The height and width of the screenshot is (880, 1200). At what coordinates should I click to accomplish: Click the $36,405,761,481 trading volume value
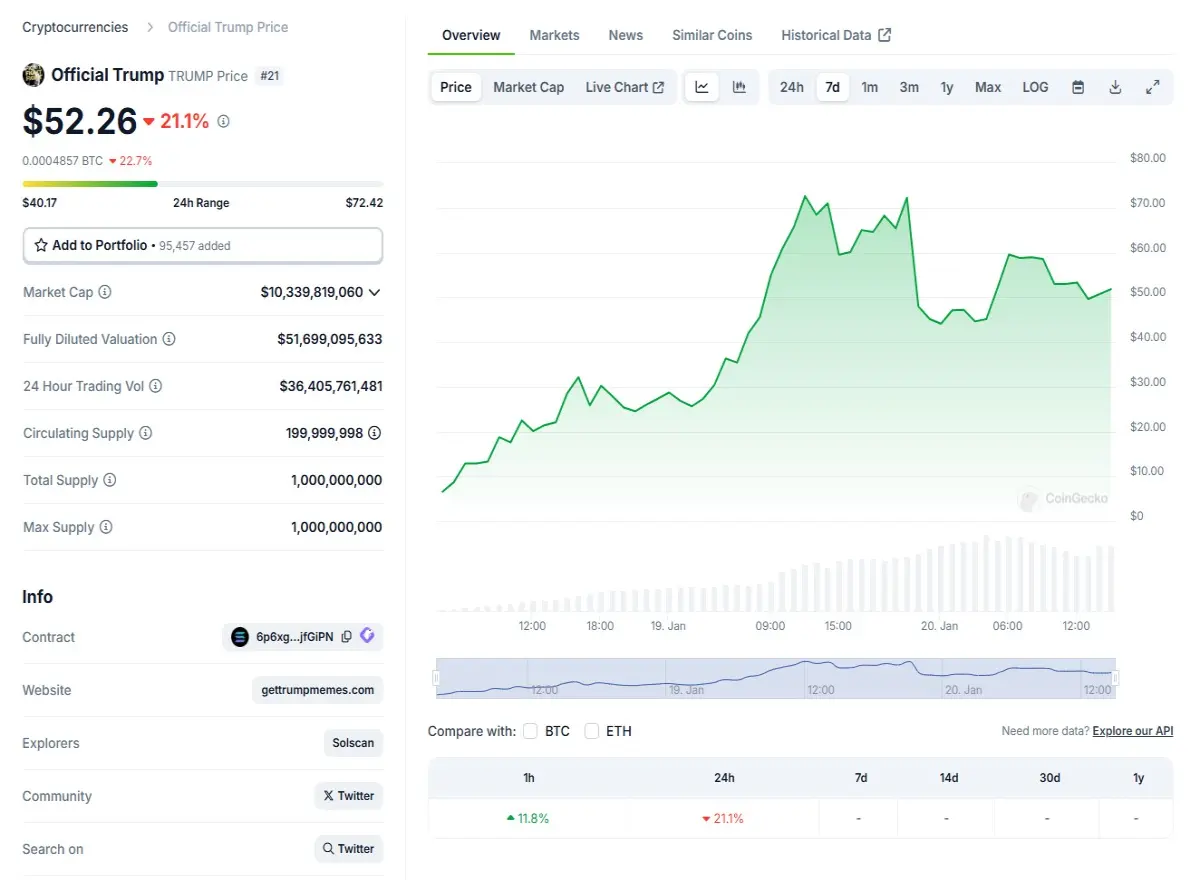point(331,386)
